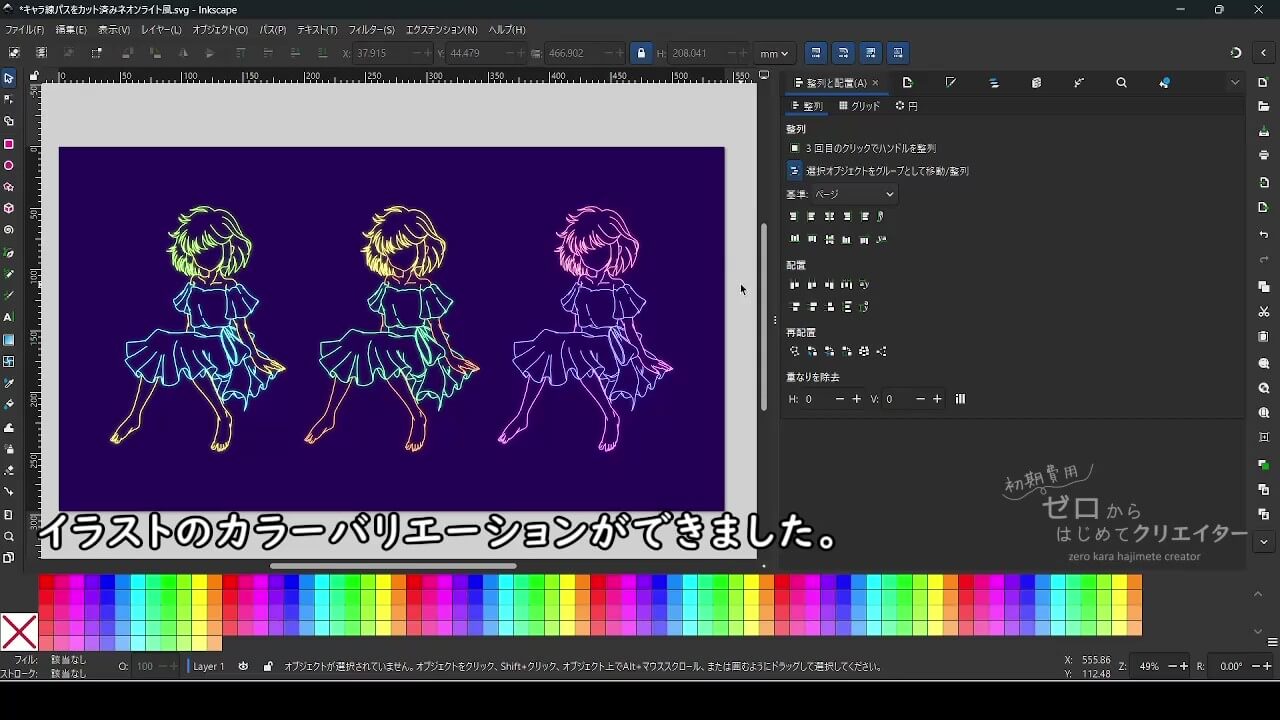
Task: Open the Layer 1 layer selector
Action: (208, 665)
